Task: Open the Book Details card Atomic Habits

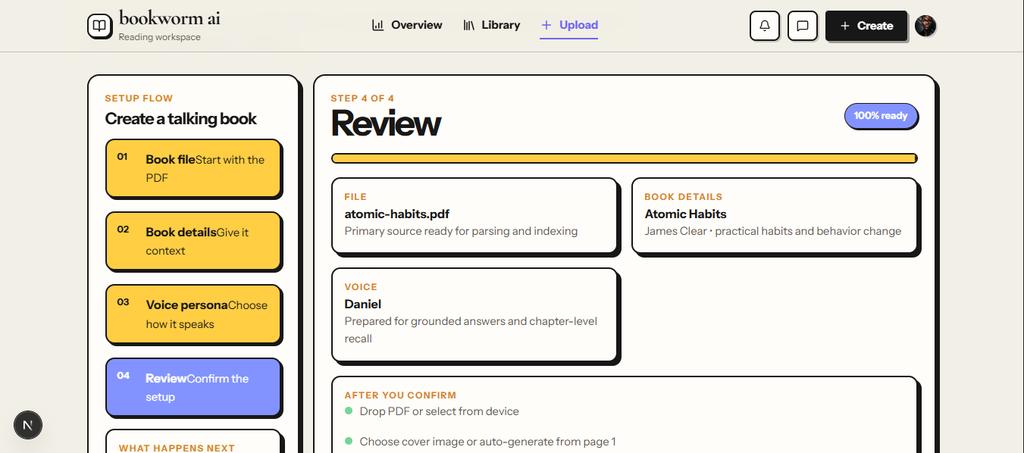Action: (x=775, y=215)
